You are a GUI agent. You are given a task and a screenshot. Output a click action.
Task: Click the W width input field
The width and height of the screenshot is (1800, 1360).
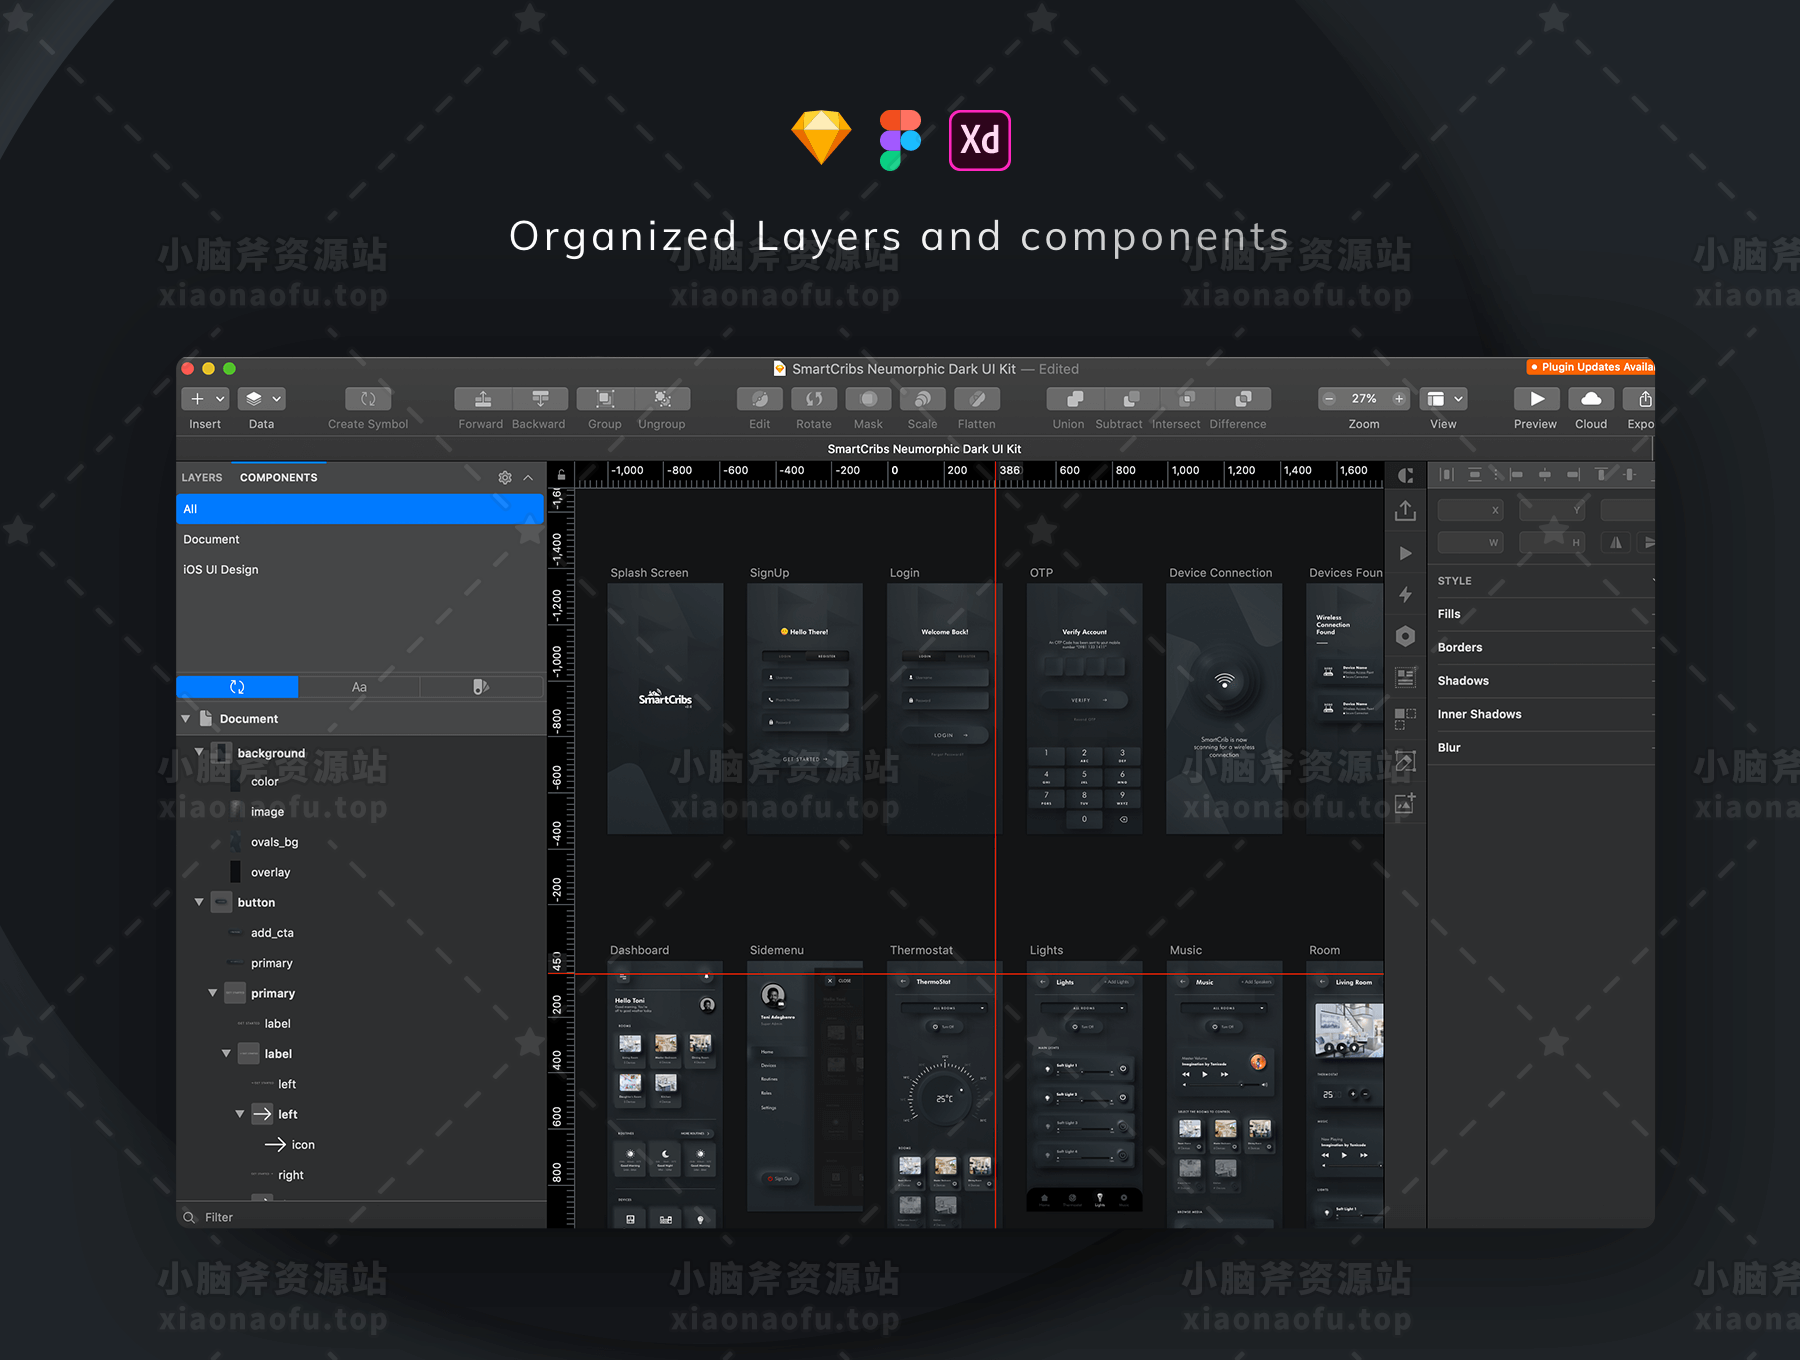click(x=1471, y=542)
